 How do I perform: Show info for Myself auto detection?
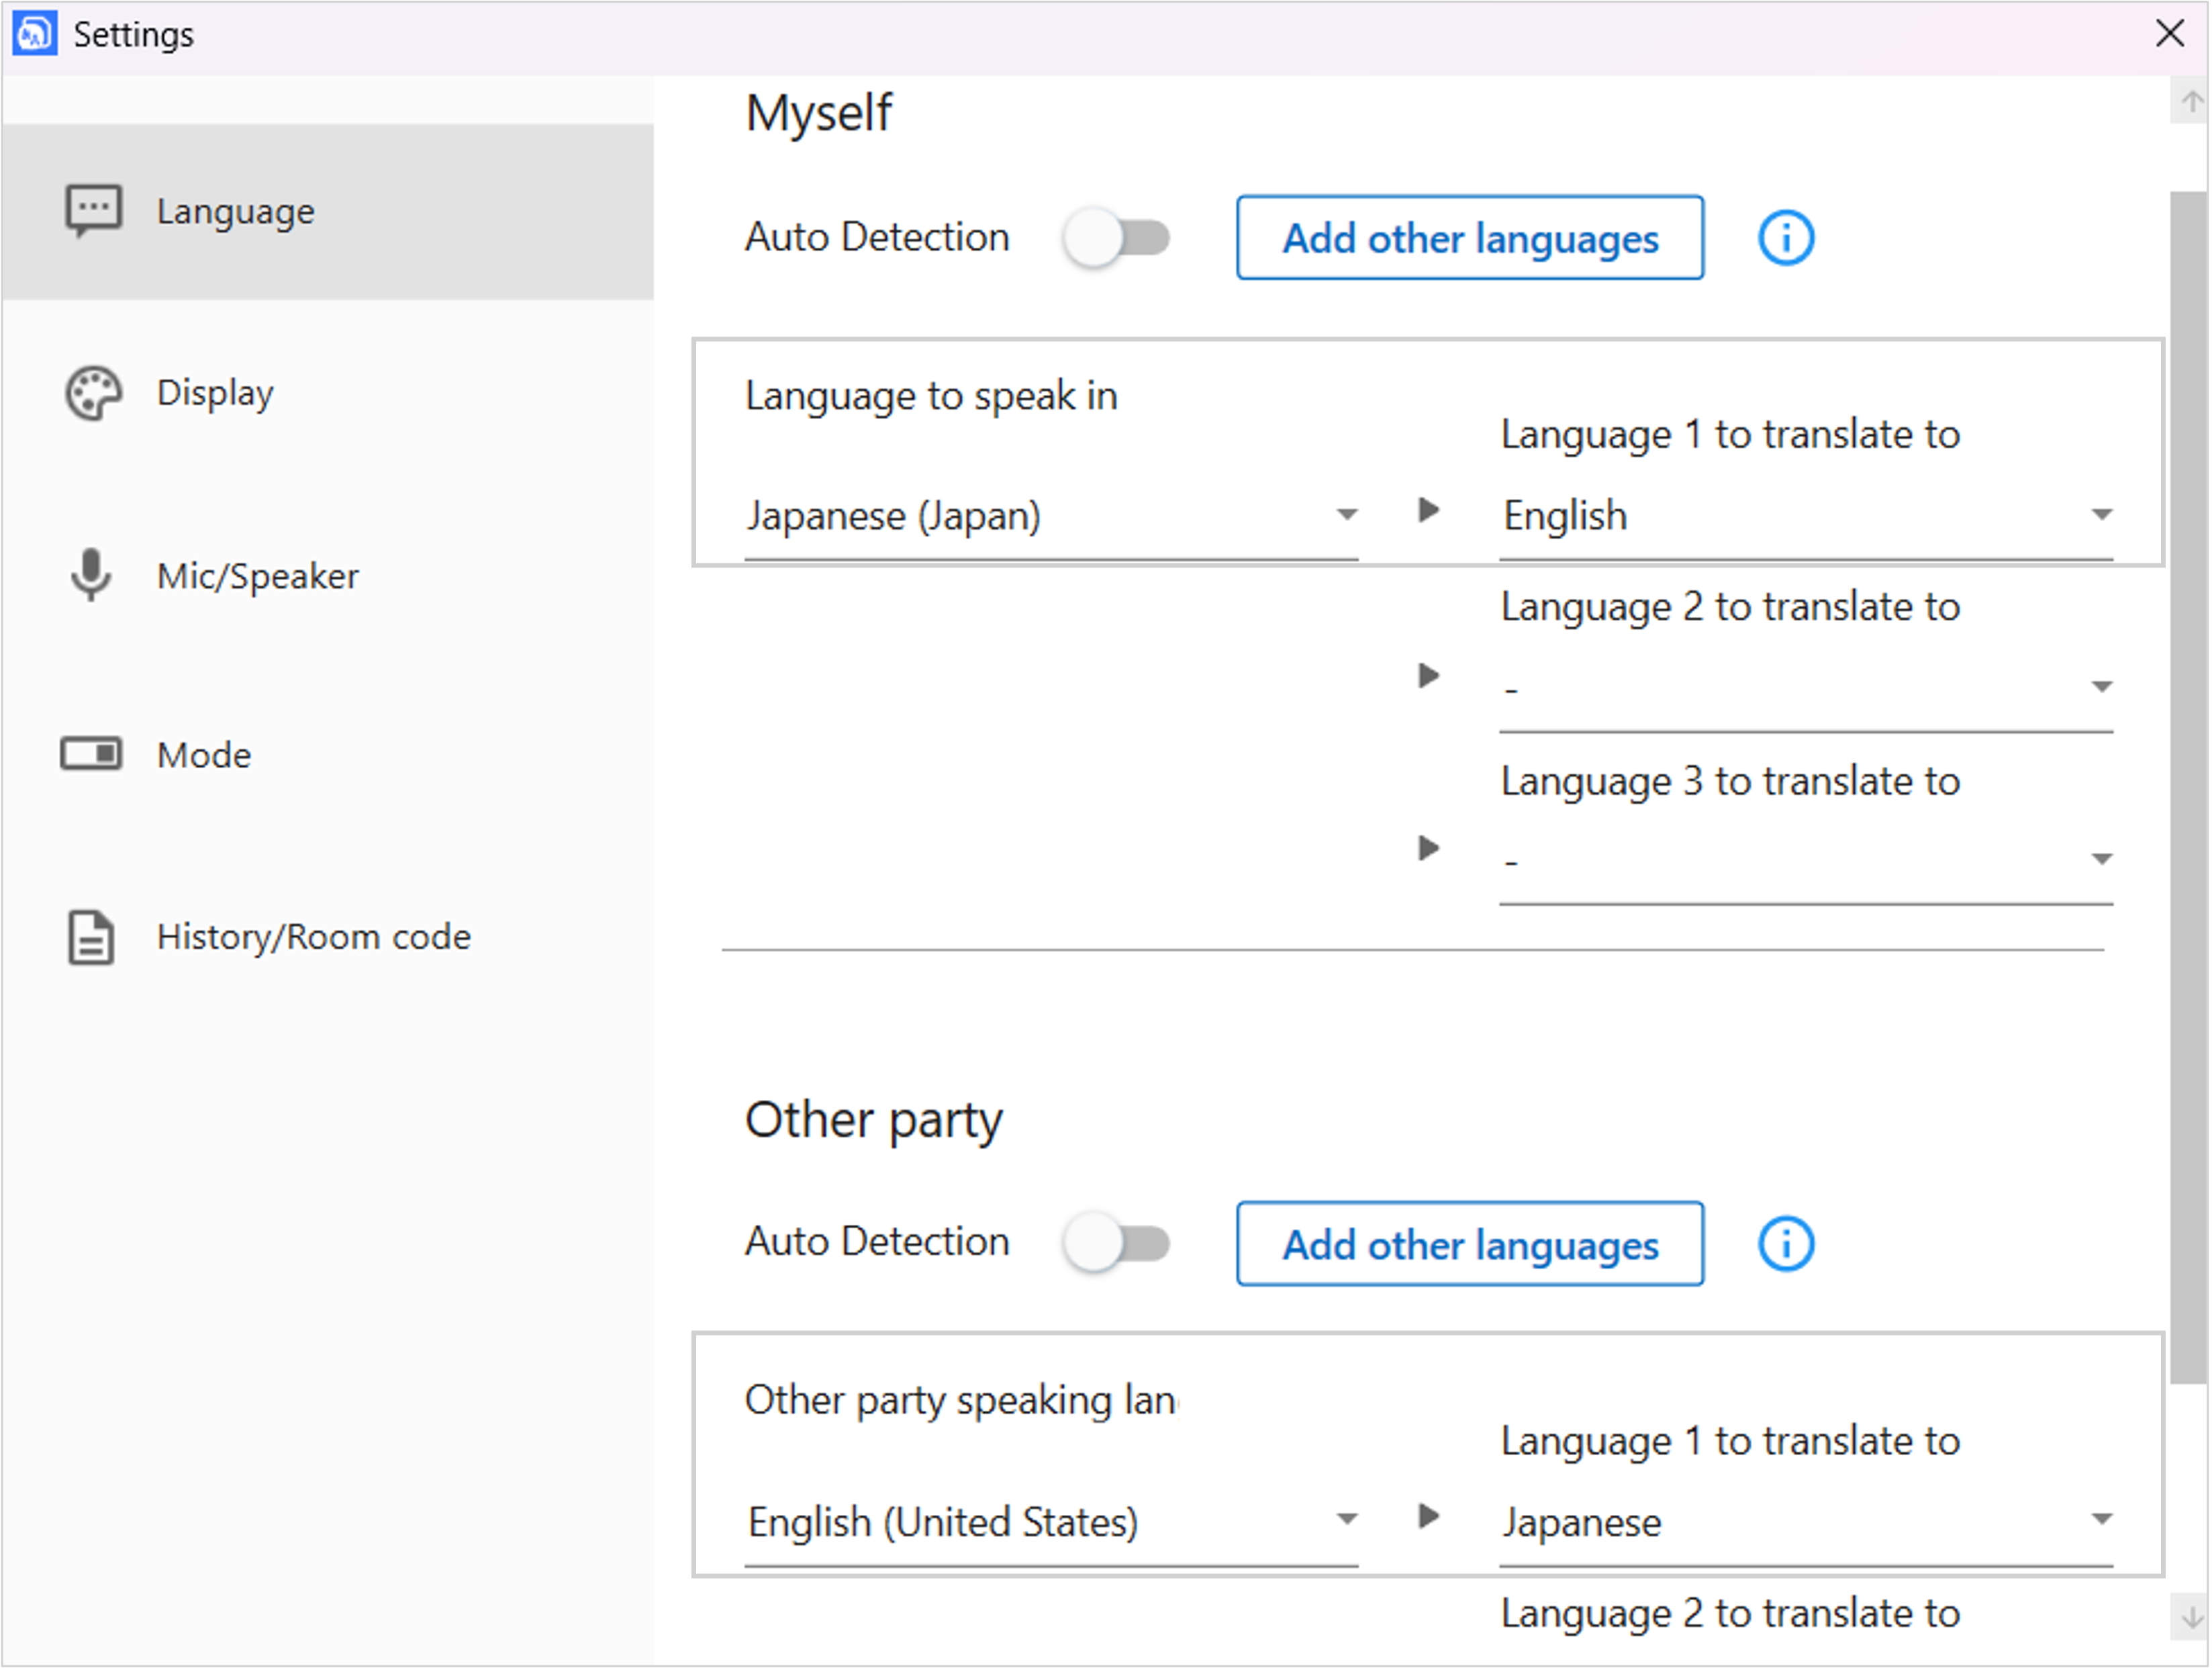pos(1786,238)
